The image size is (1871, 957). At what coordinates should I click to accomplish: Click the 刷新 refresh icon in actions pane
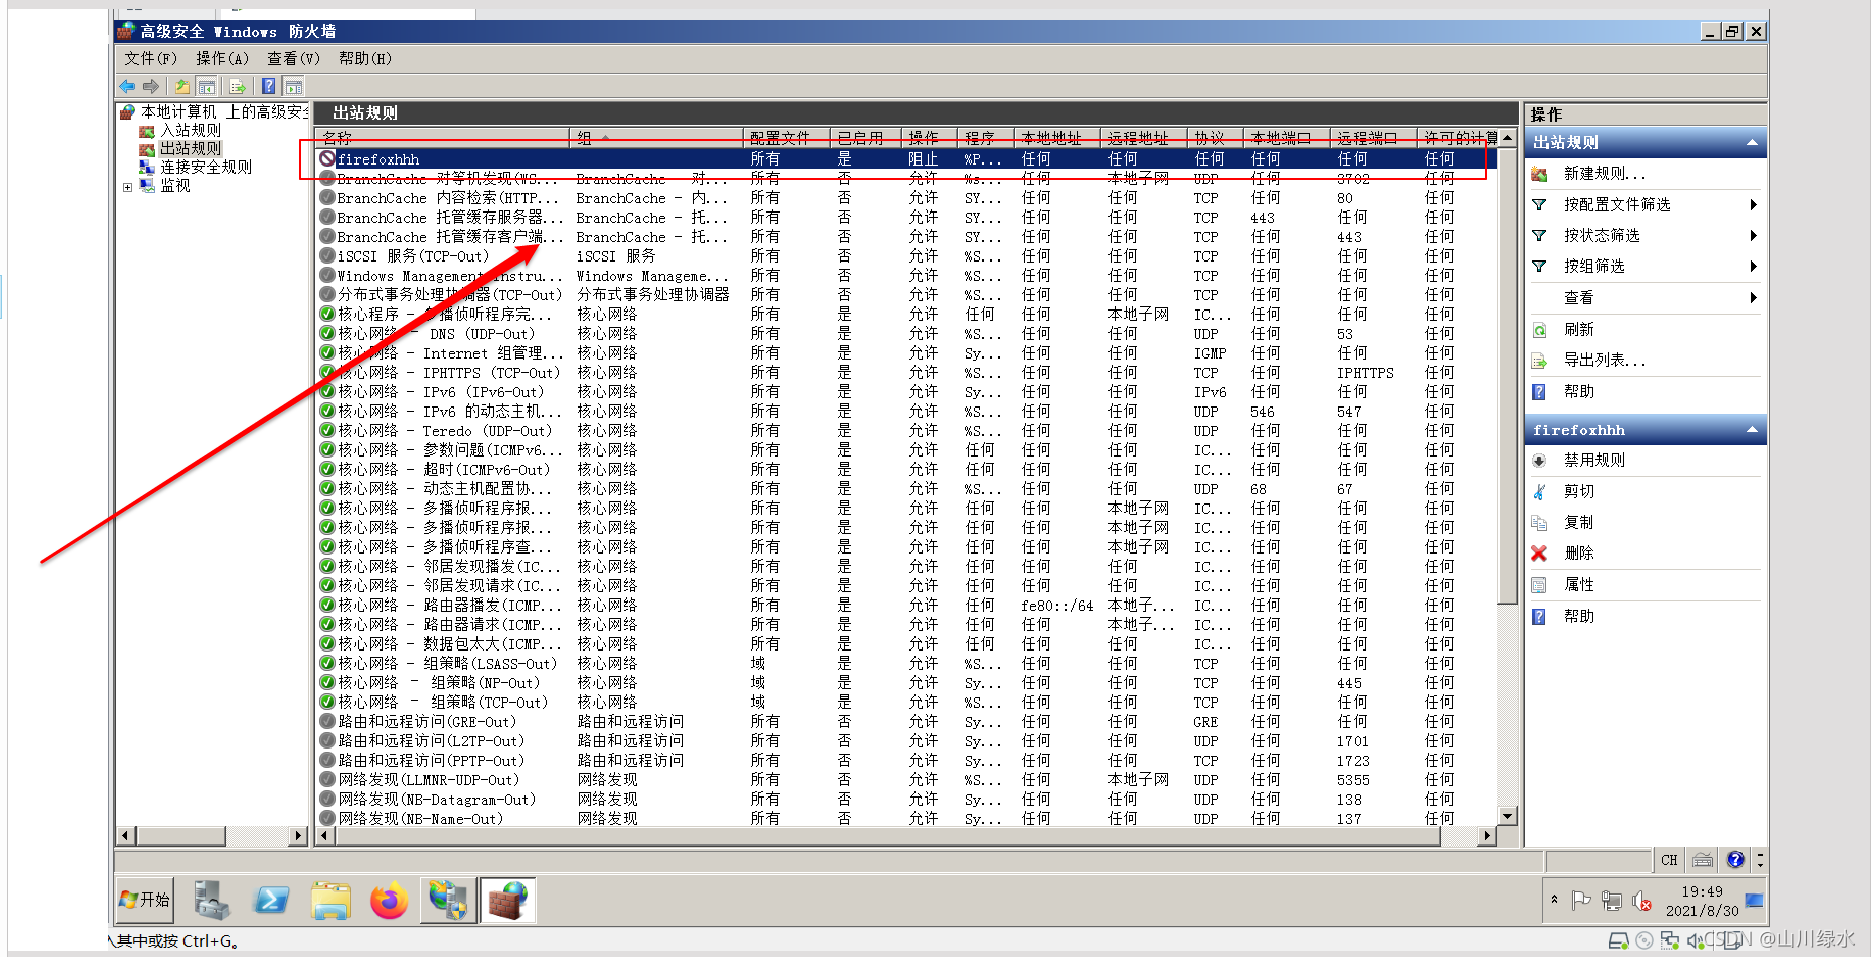[1540, 329]
